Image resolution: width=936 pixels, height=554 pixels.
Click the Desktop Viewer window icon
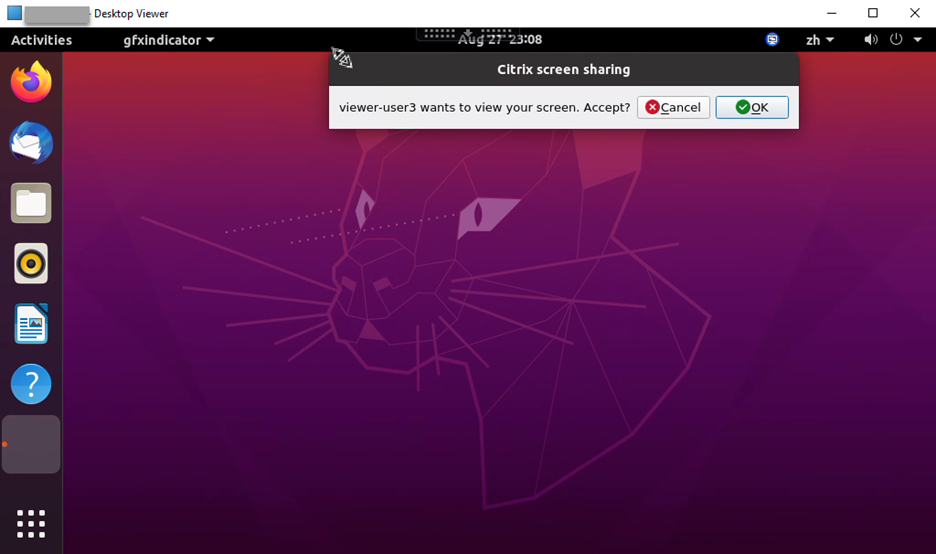15,13
